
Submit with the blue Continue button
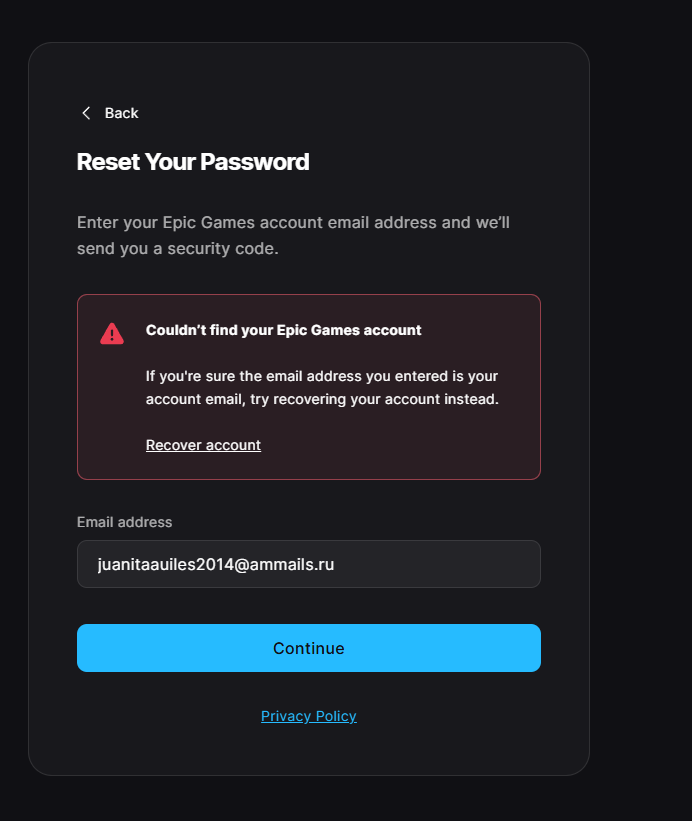point(309,648)
